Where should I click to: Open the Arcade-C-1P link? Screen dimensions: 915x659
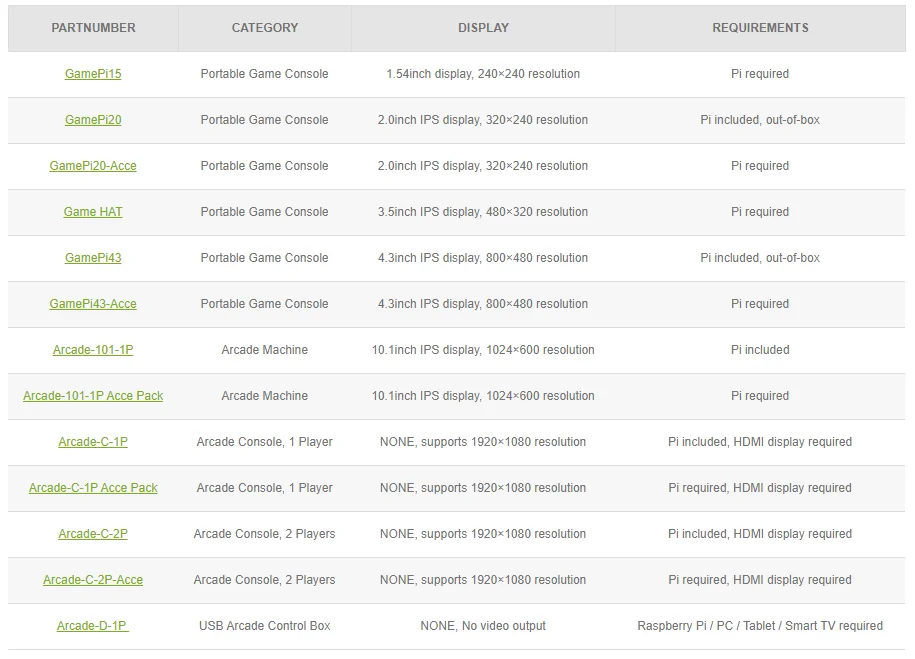(x=93, y=442)
